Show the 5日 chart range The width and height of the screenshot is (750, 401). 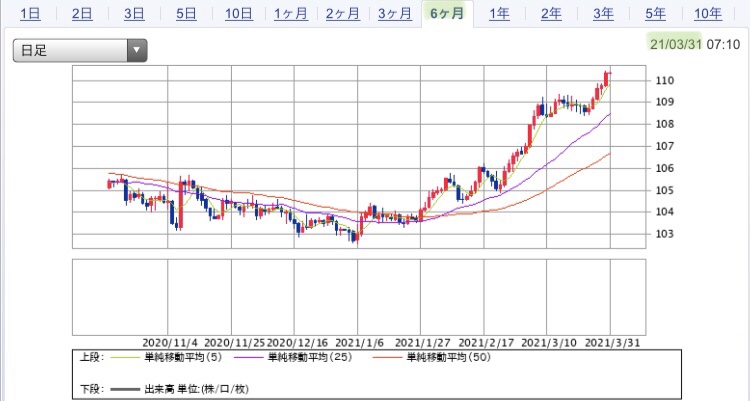186,13
